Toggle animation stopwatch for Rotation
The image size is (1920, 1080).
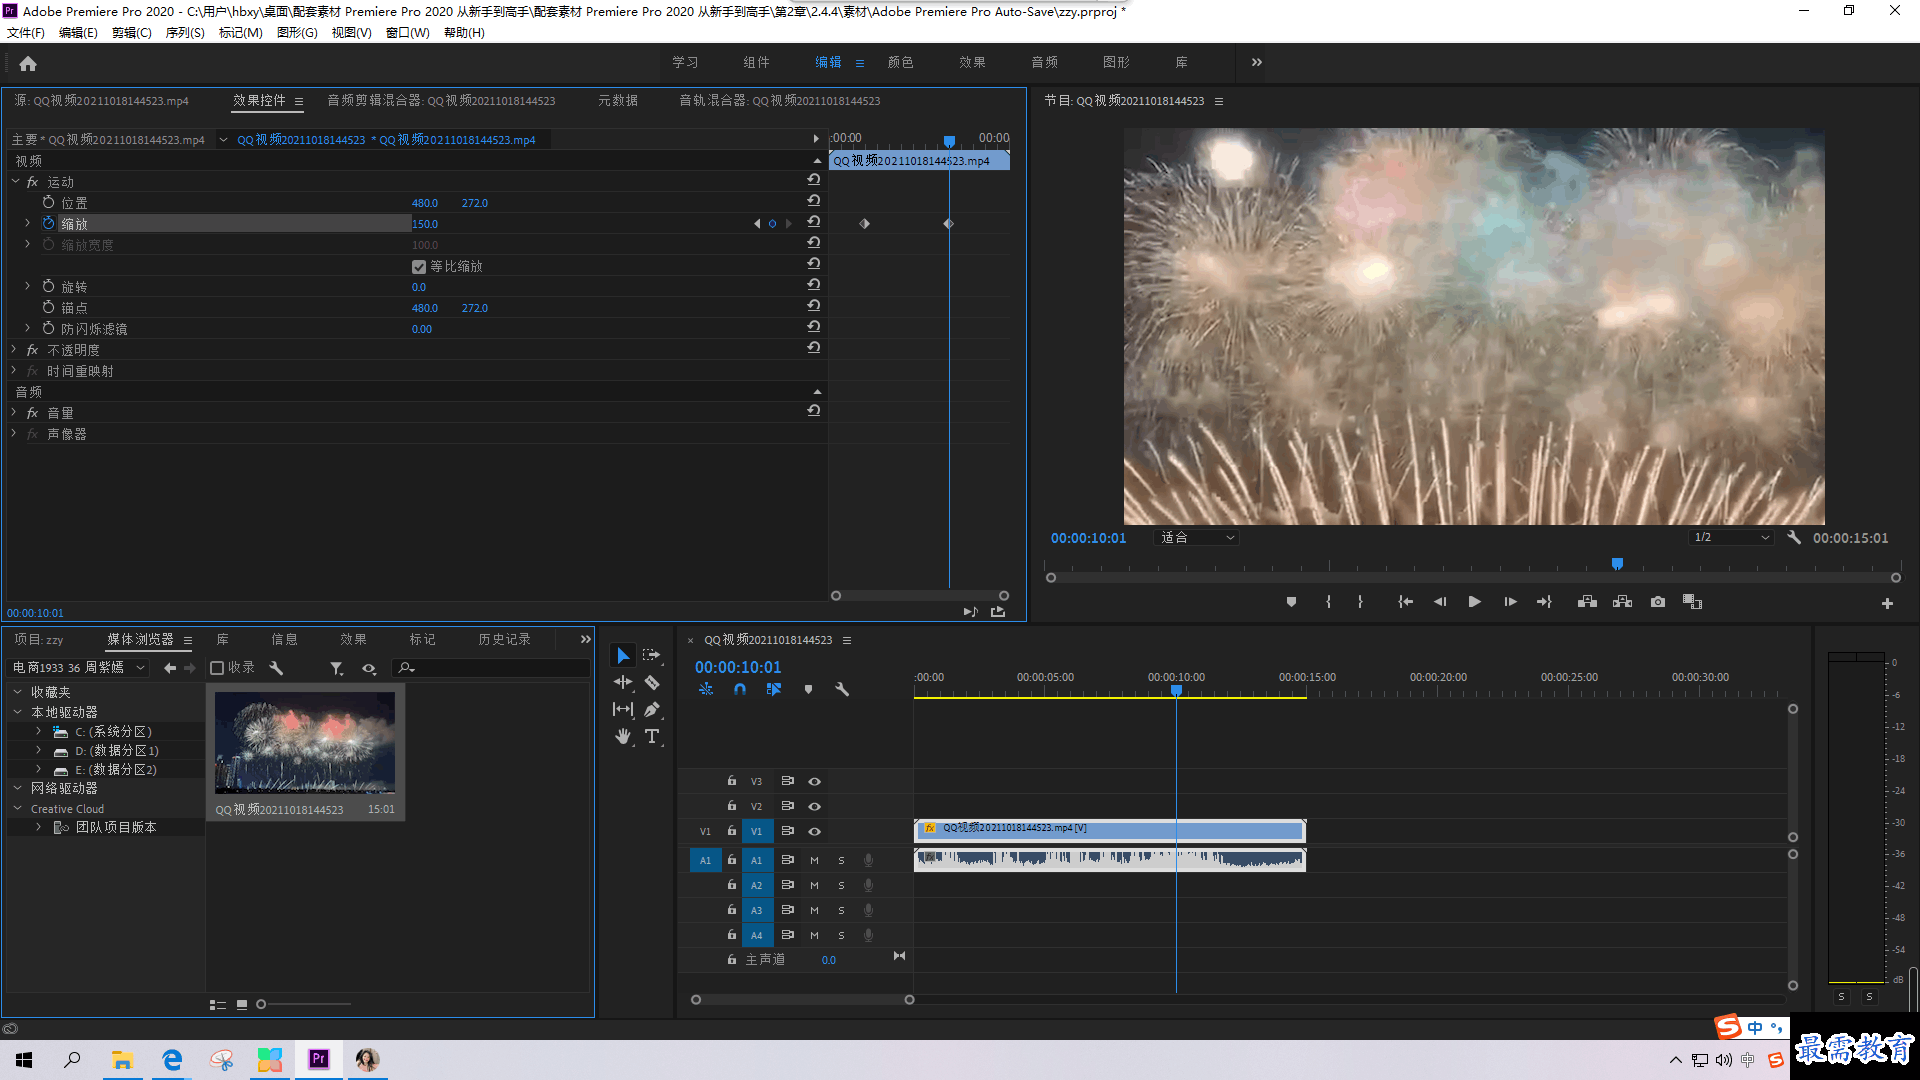[x=48, y=286]
